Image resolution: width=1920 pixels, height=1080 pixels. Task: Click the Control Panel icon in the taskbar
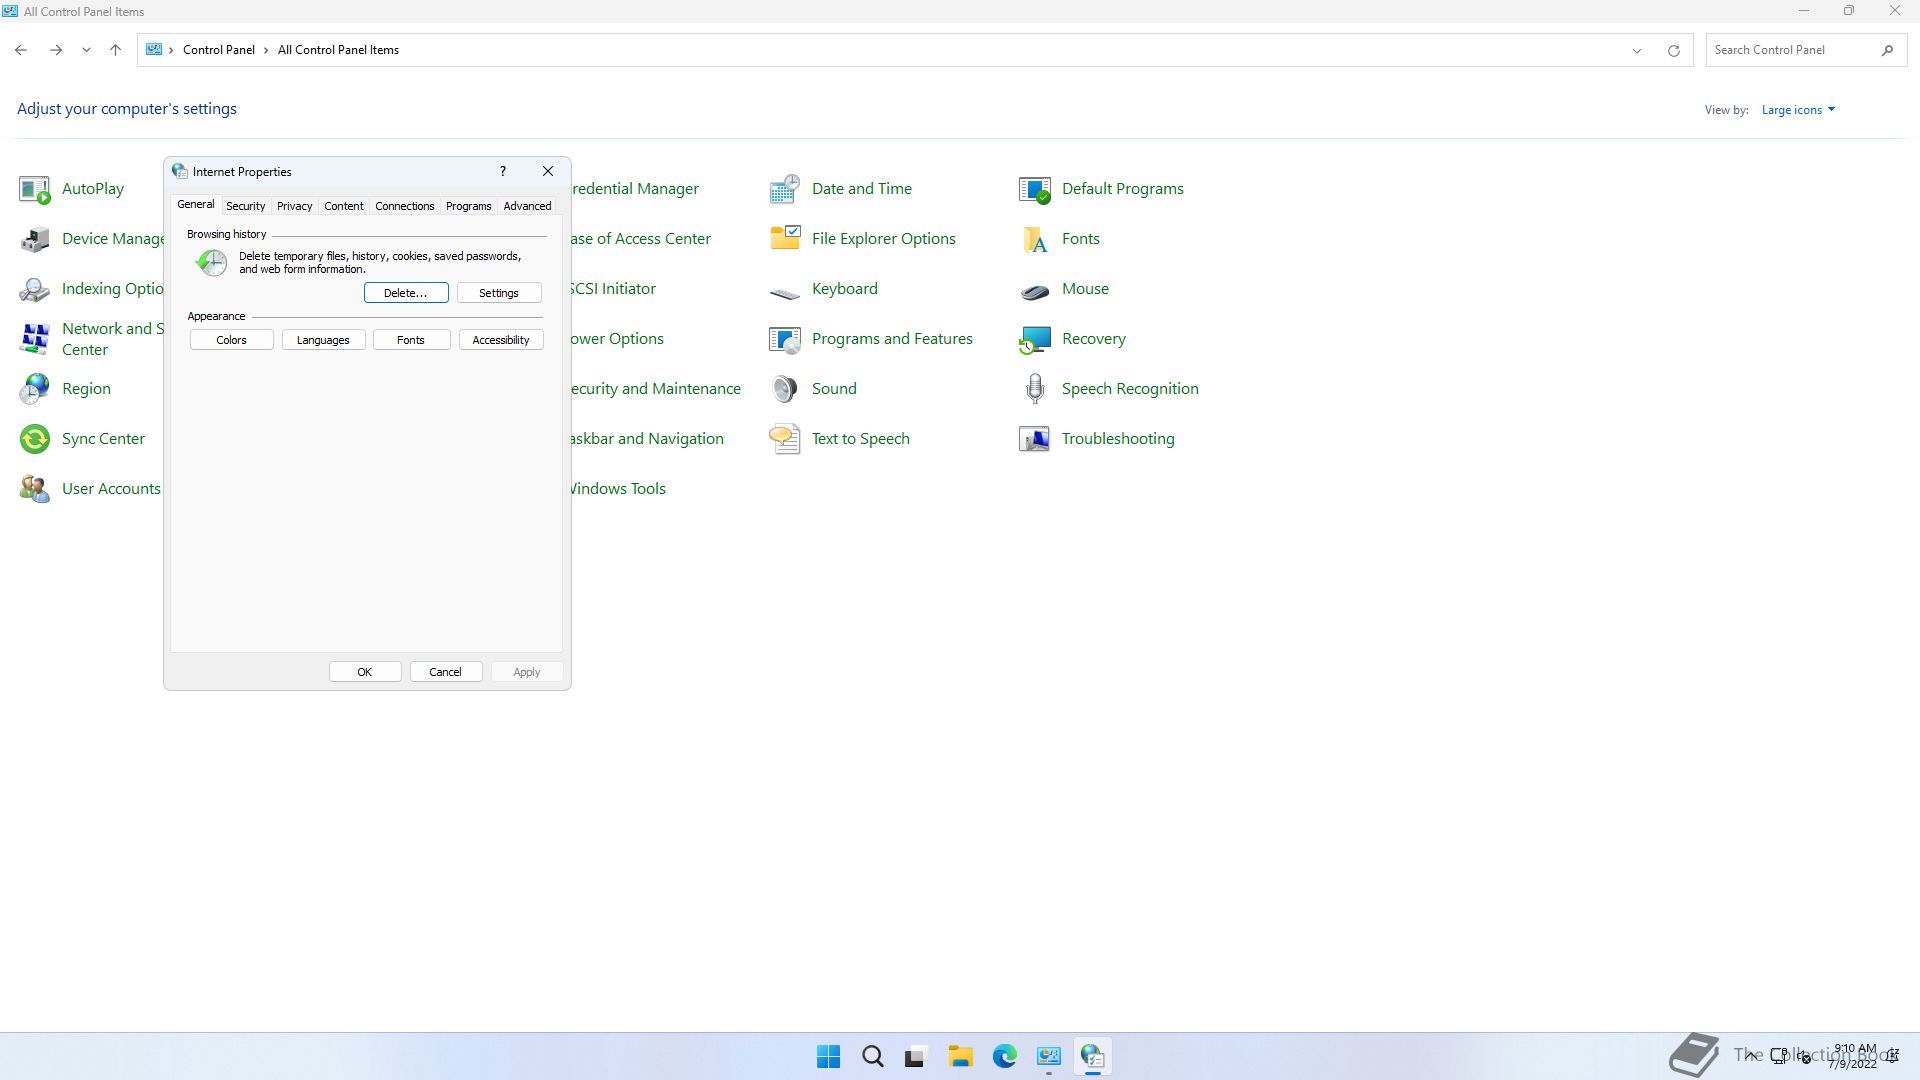click(x=1048, y=1056)
